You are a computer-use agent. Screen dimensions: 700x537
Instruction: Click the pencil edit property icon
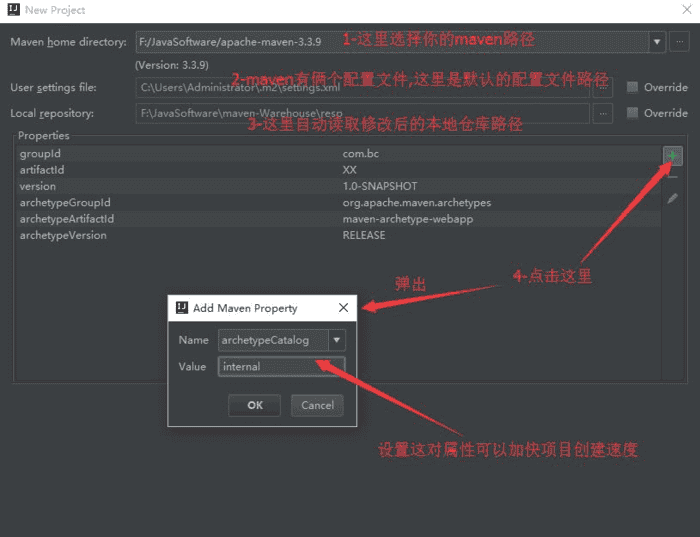pyautogui.click(x=672, y=198)
